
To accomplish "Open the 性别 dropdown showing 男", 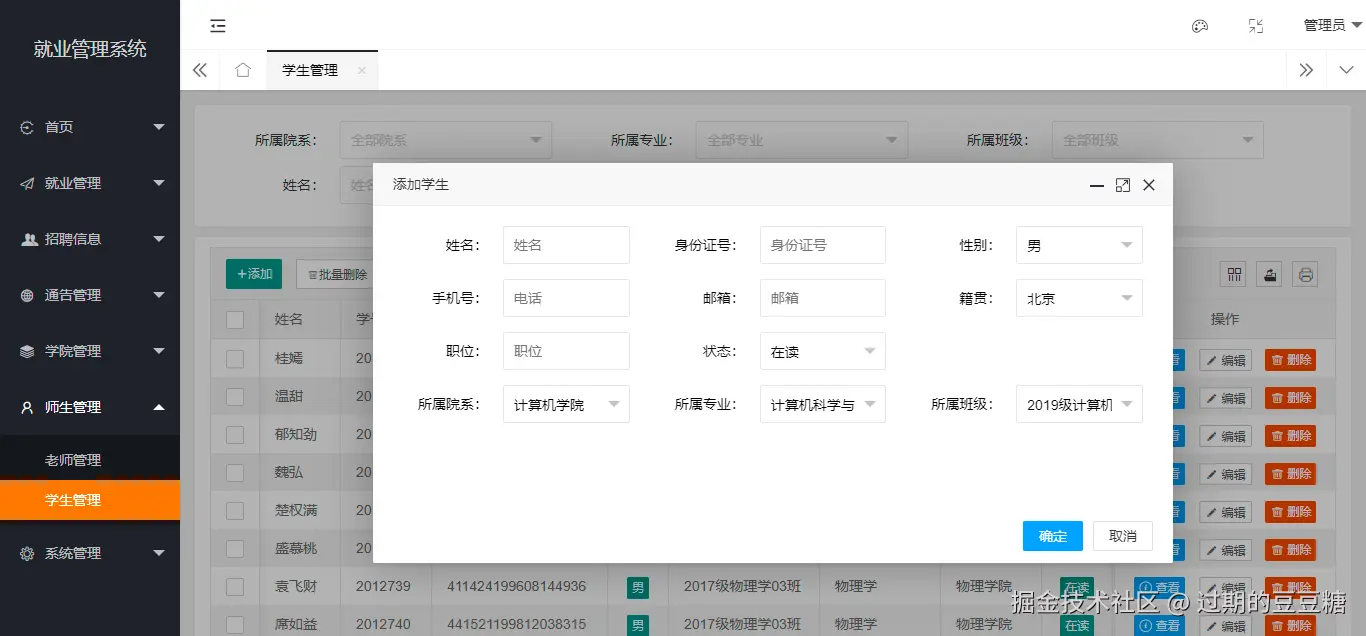I will (1079, 245).
